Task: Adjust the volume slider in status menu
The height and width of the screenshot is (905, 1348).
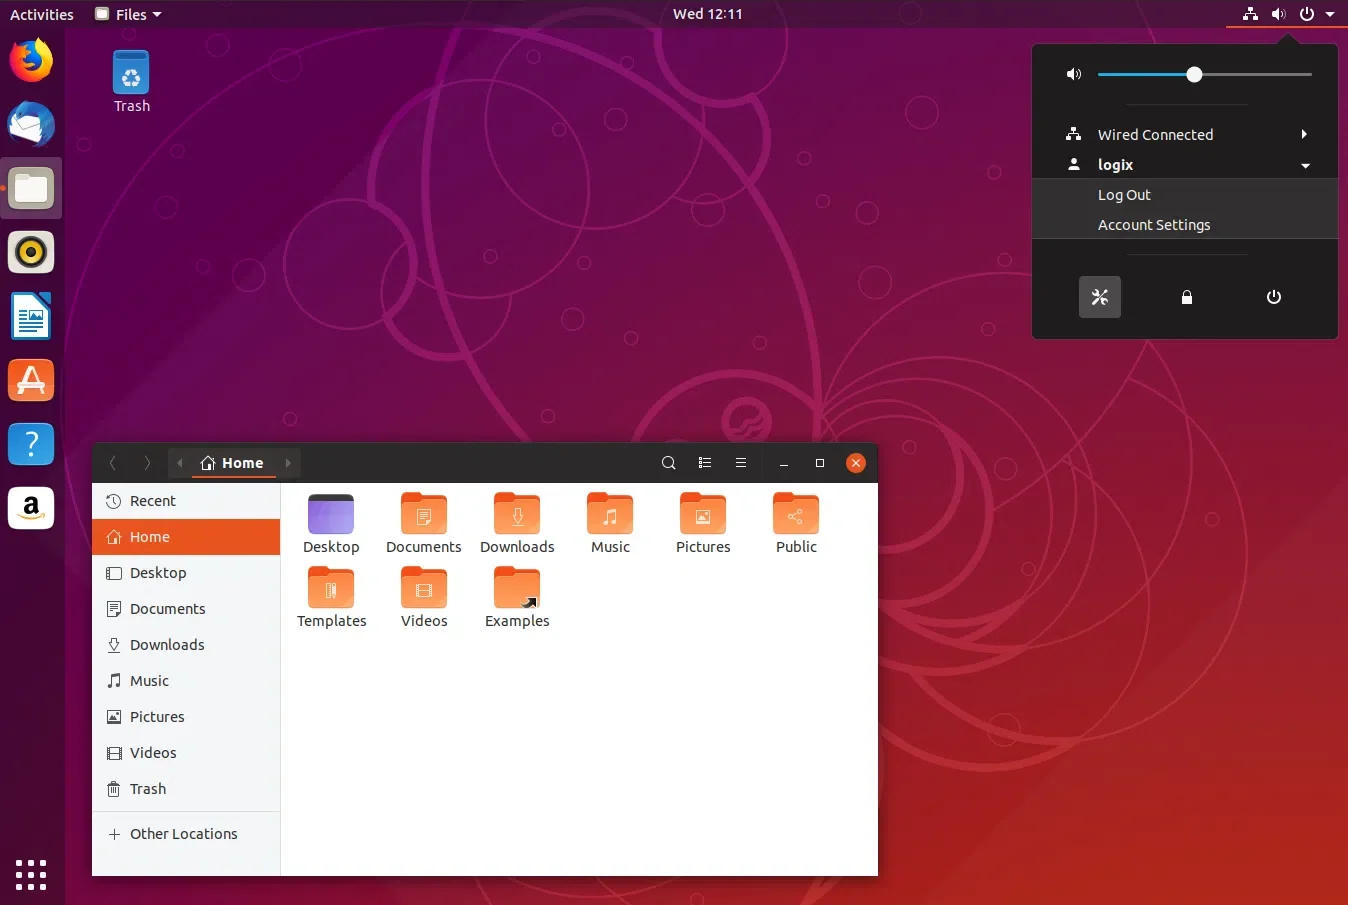Action: coord(1204,74)
